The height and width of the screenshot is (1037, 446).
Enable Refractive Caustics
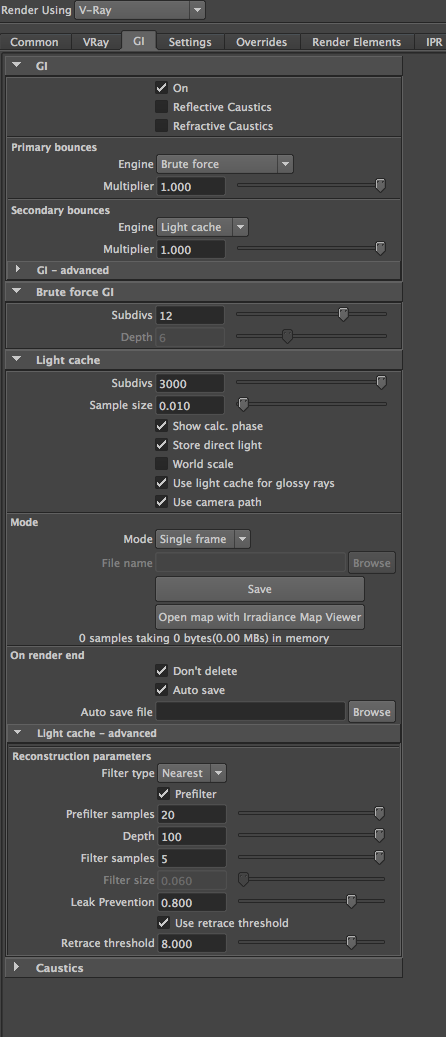click(161, 126)
